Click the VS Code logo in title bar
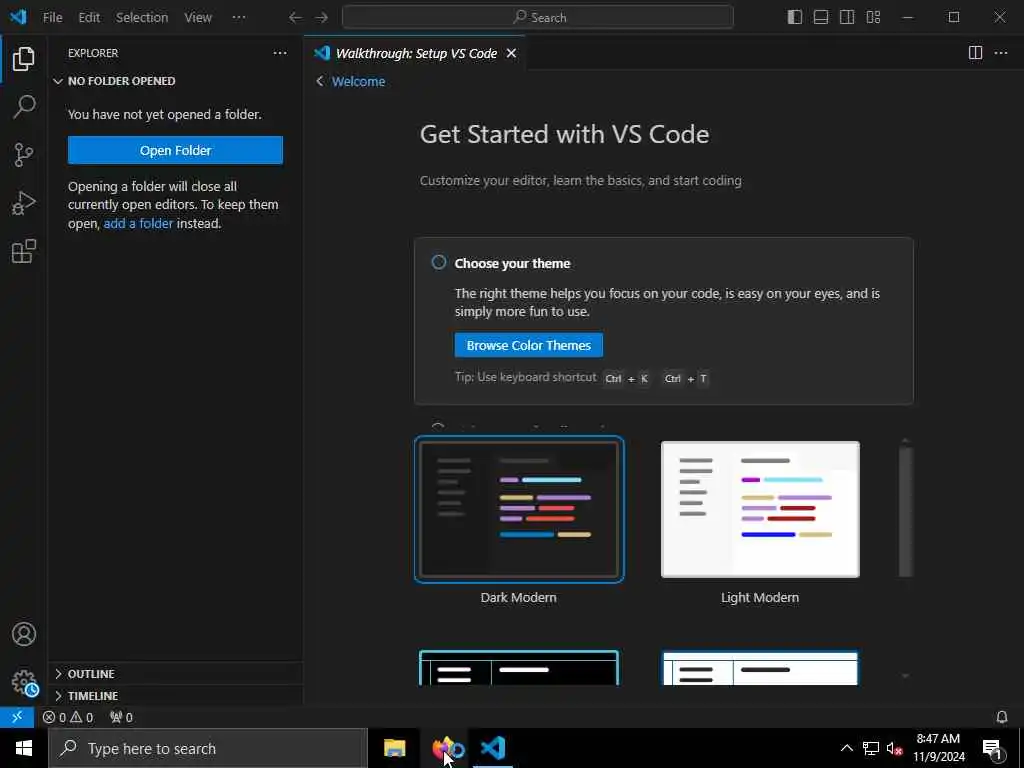The width and height of the screenshot is (1024, 768). coord(18,17)
